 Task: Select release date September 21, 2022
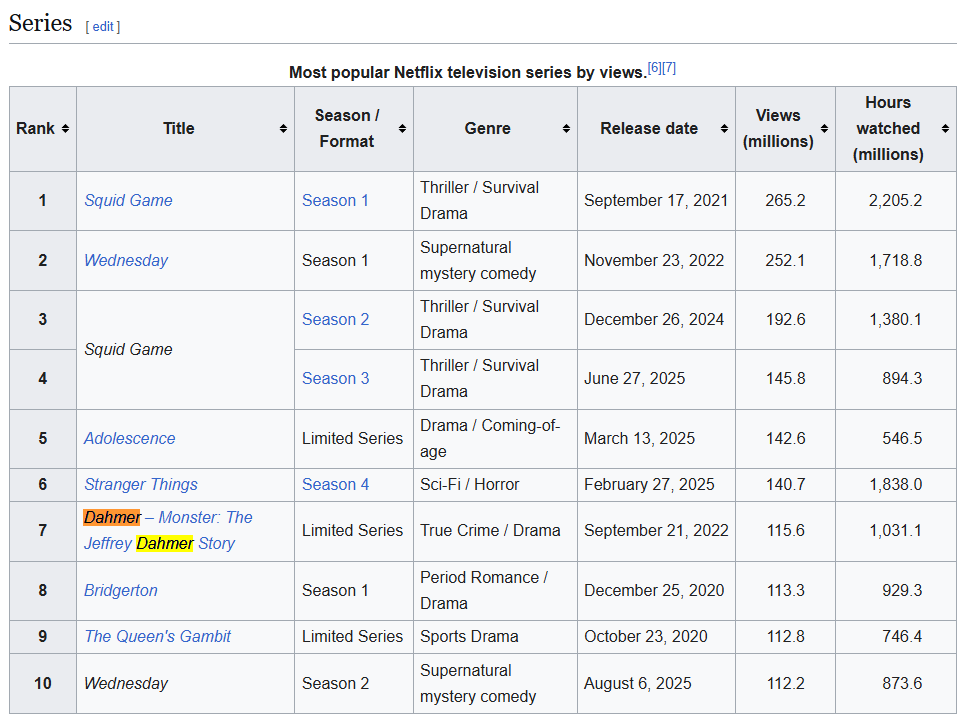[656, 531]
